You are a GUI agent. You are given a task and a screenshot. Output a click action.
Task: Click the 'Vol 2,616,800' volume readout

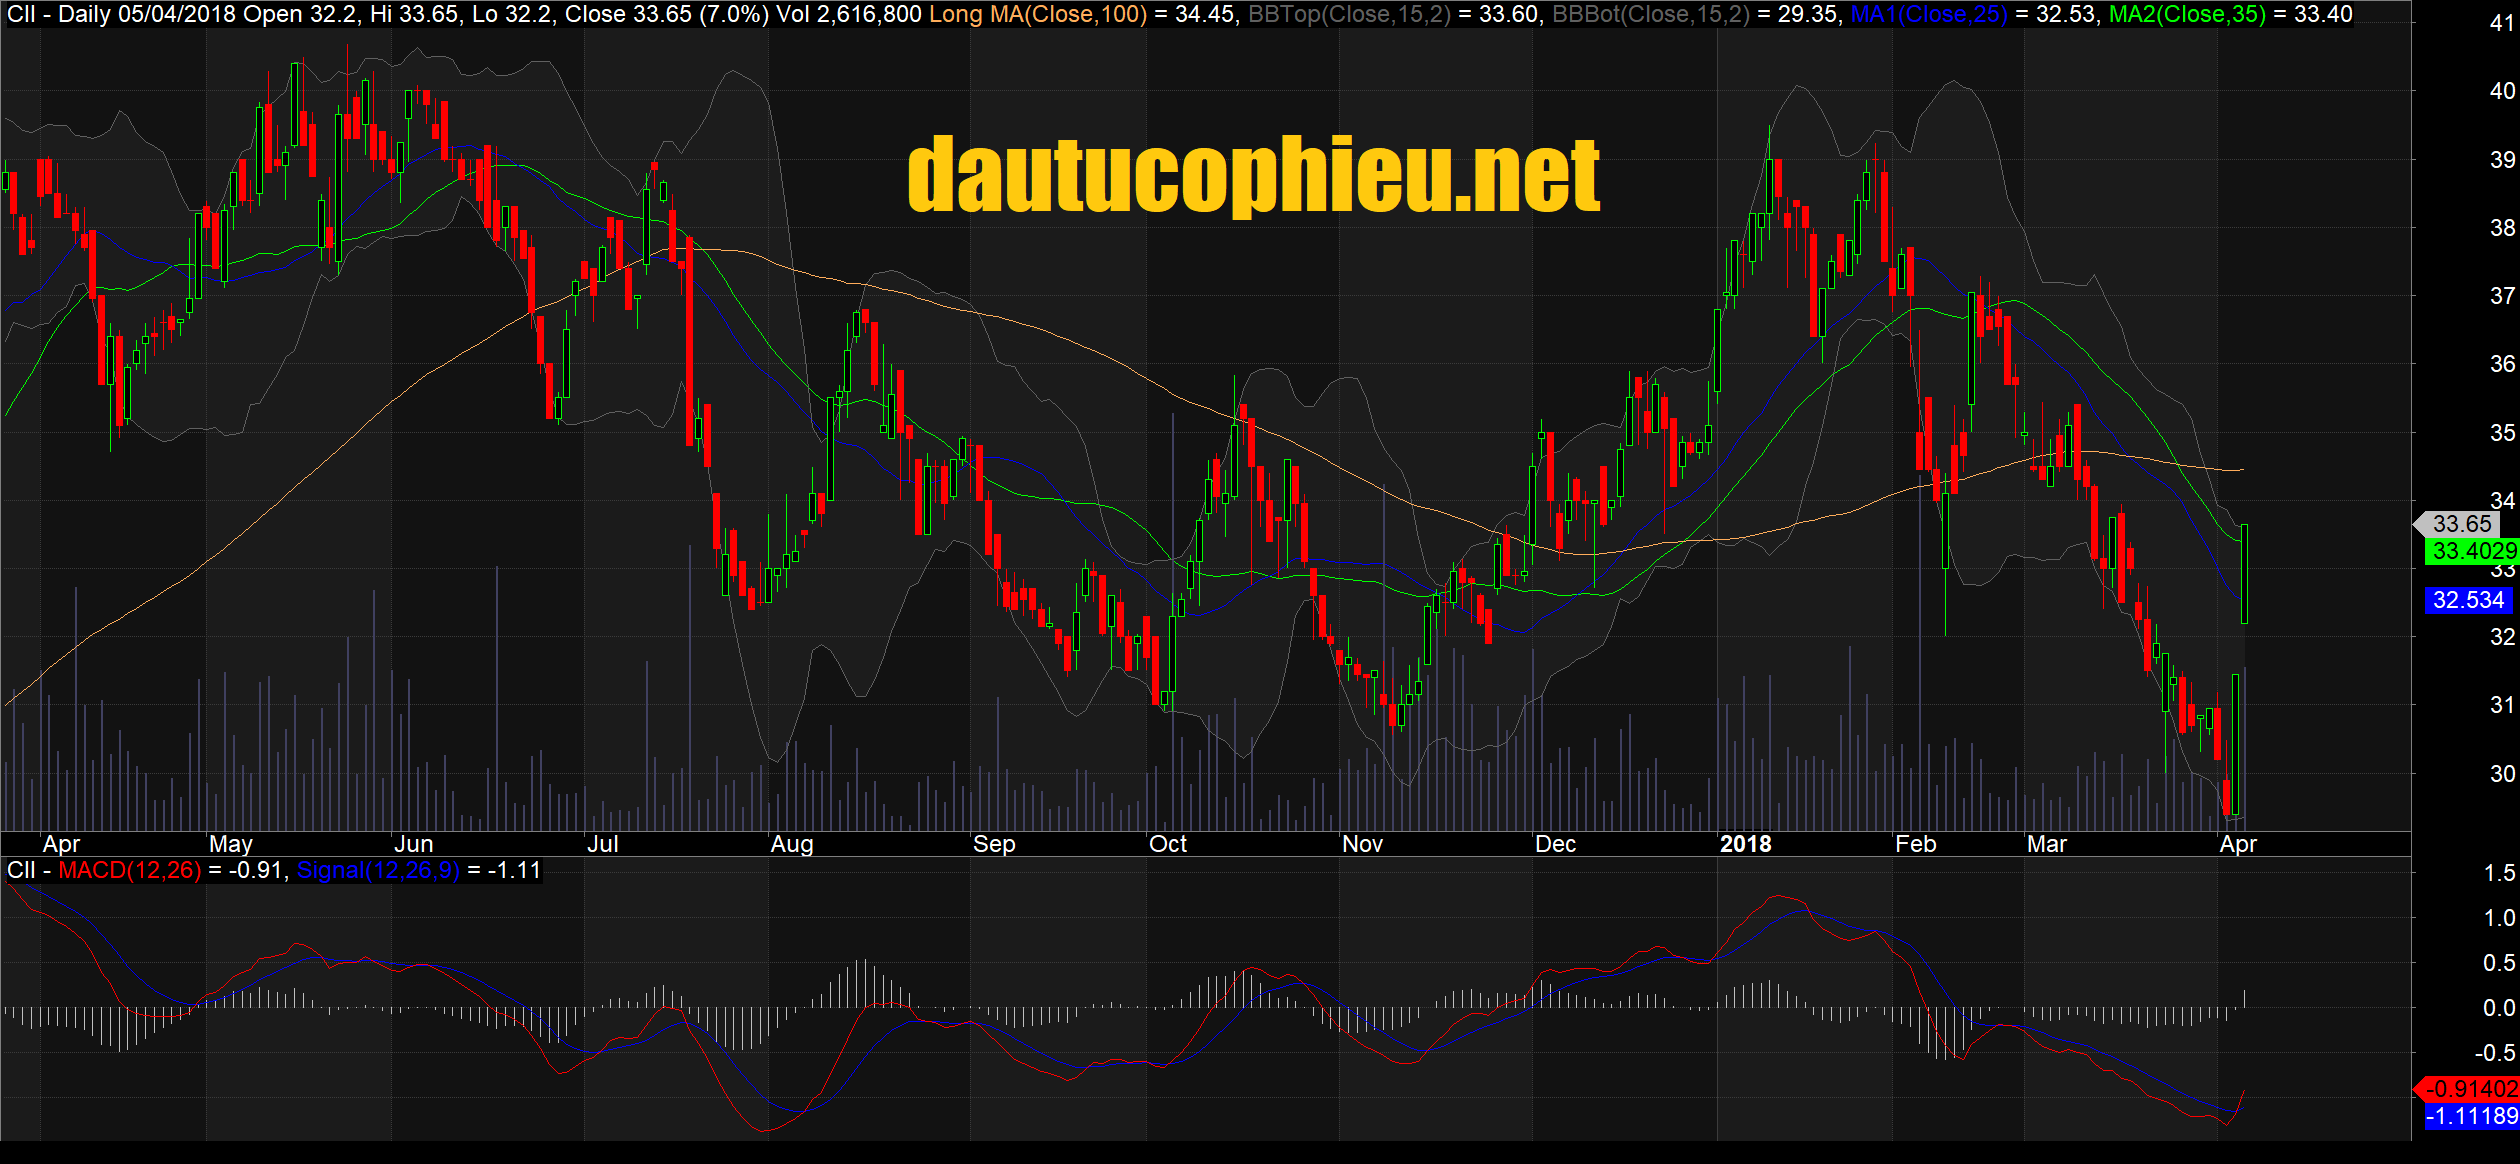pyautogui.click(x=849, y=14)
